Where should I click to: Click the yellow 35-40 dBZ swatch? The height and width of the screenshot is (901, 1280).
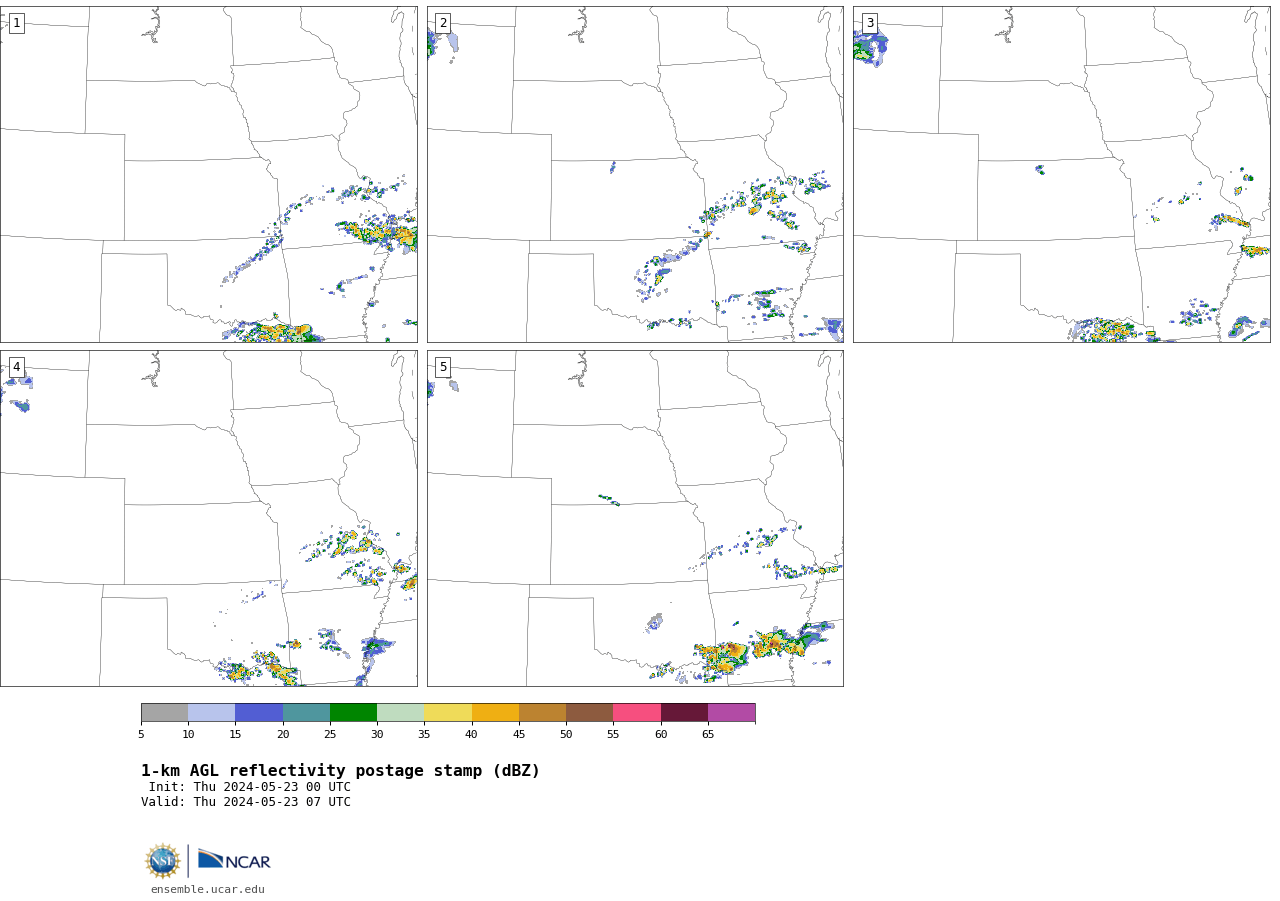(x=448, y=713)
